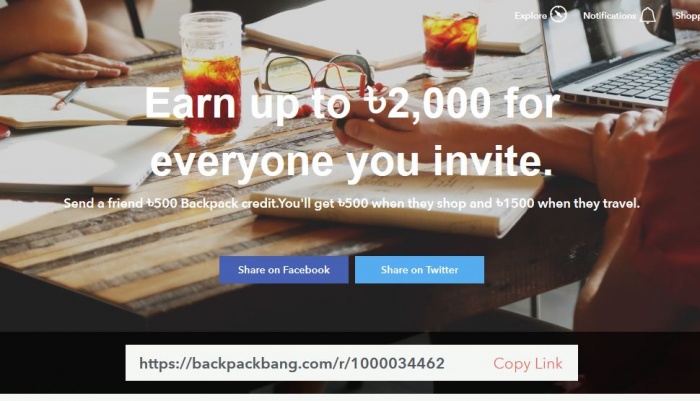Open the Explore compass icon
The height and width of the screenshot is (401, 700).
click(558, 15)
